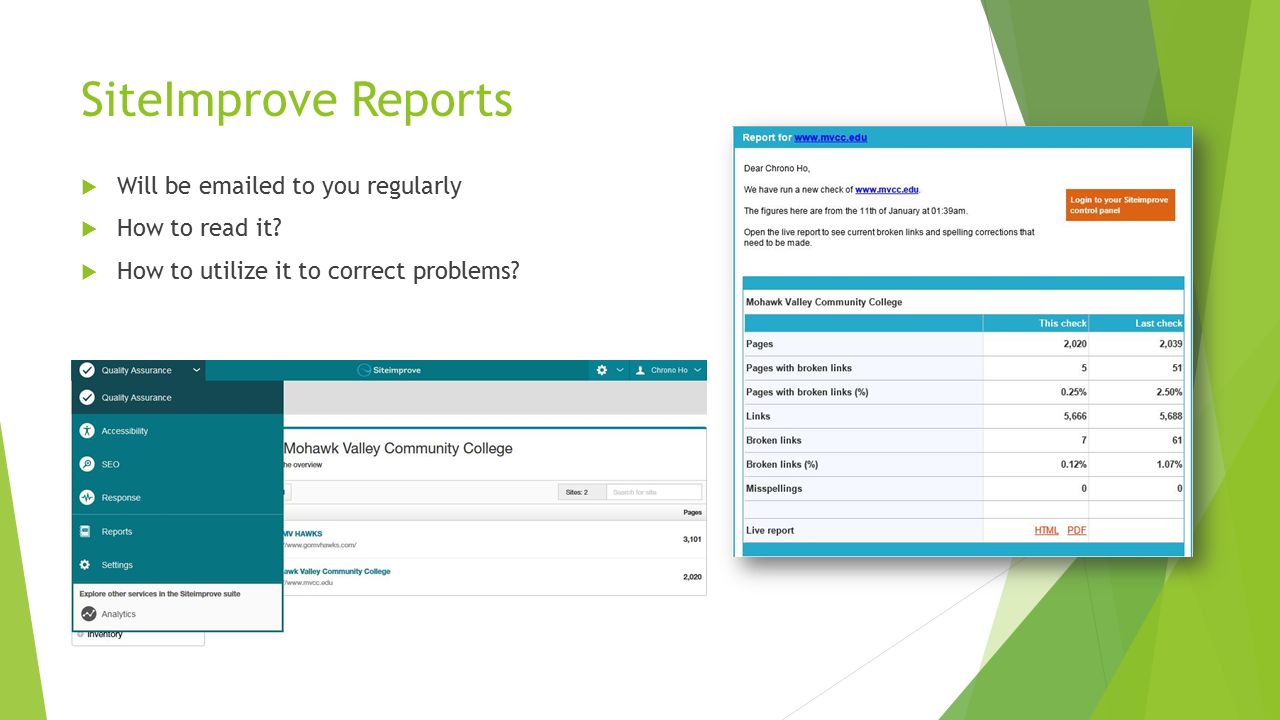
Task: Click the Siteimprove logo in header
Action: point(390,370)
